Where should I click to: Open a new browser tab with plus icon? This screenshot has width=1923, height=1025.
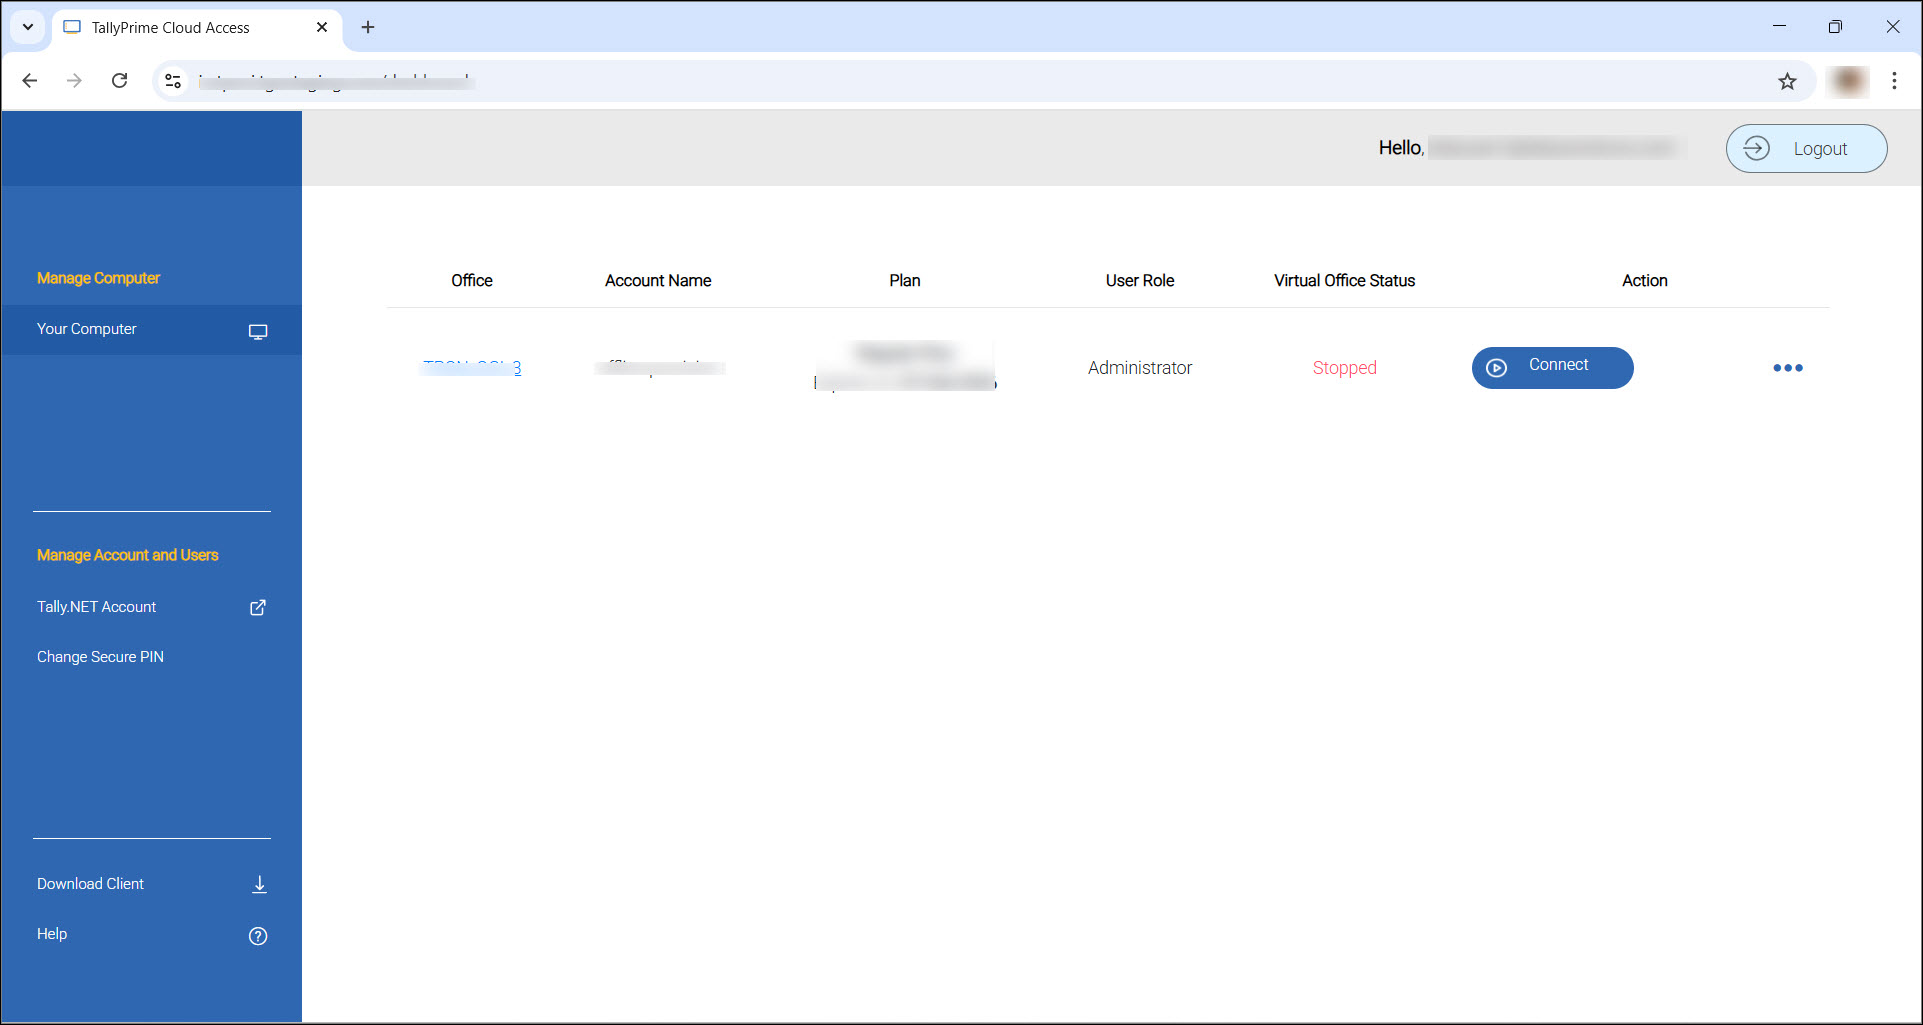pos(368,27)
